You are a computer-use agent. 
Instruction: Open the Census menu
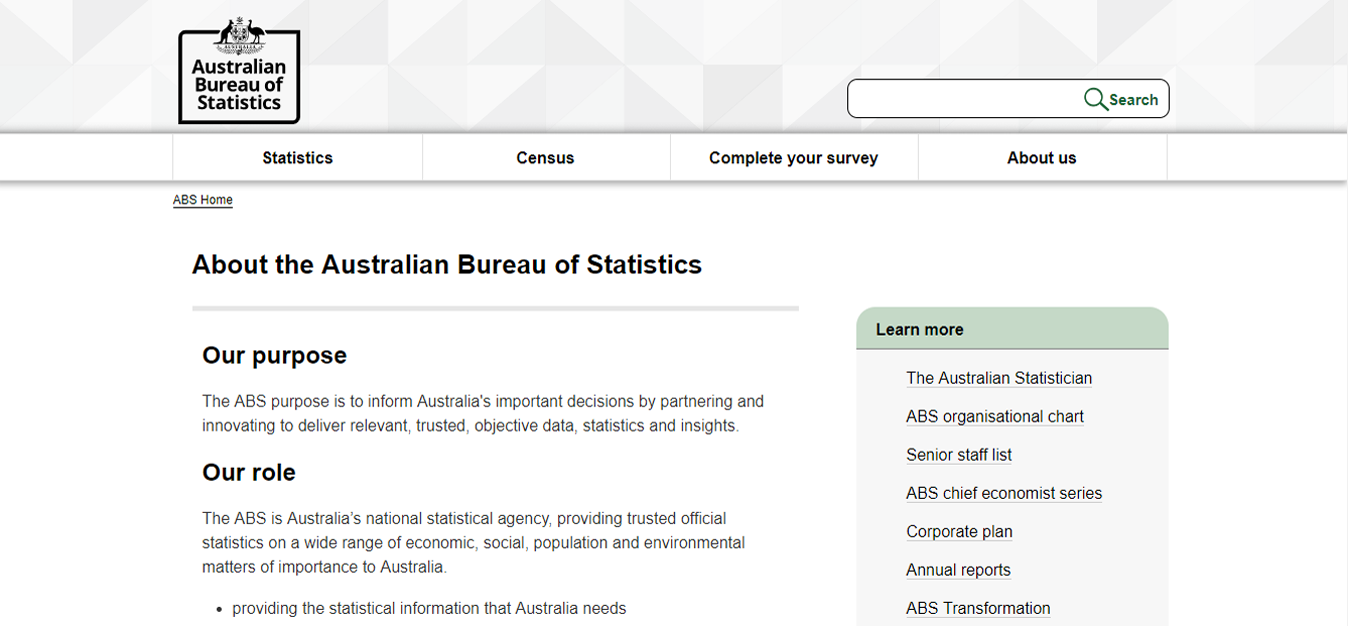click(x=545, y=158)
